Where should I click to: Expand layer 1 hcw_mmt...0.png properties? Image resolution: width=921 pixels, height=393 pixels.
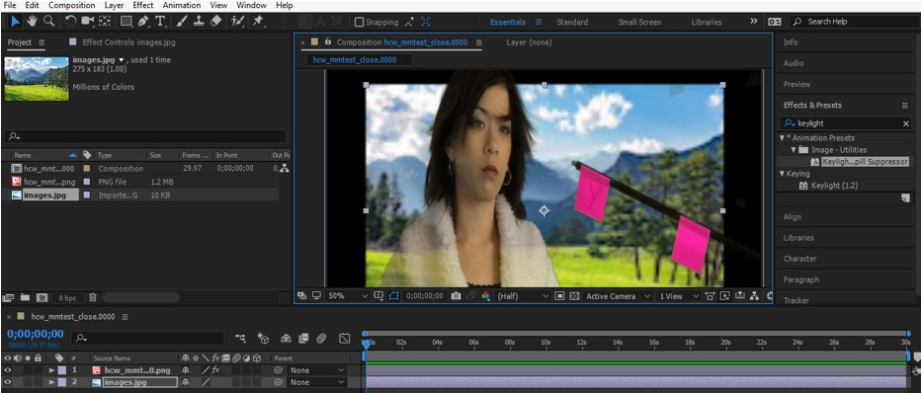[x=52, y=370]
